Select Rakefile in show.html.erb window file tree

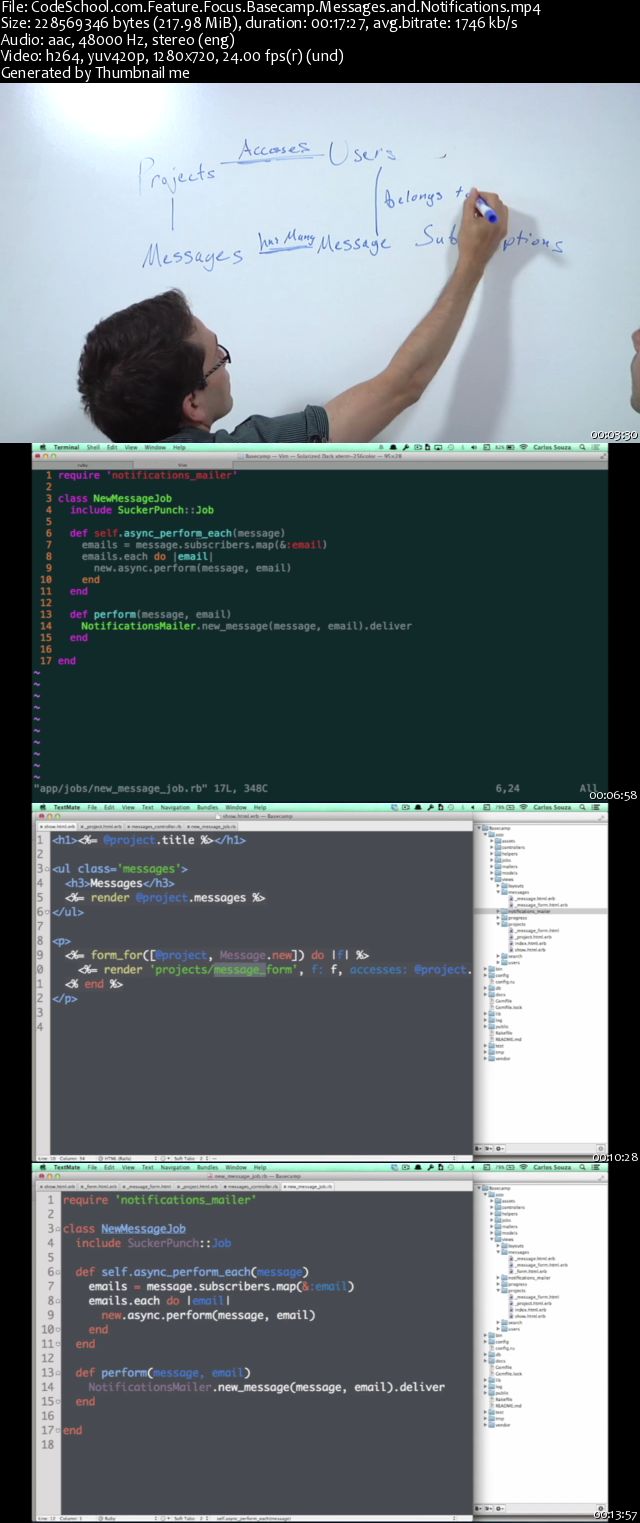pos(504,1033)
